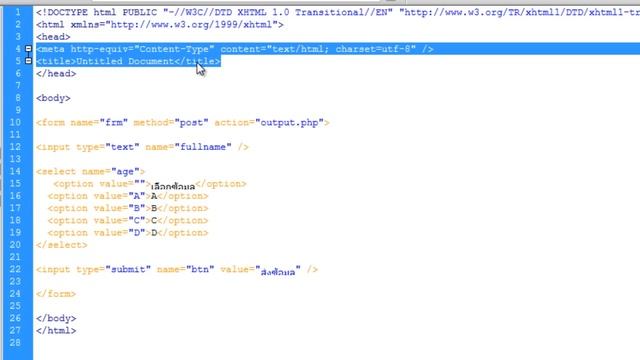Collapse the code fold marker on line 5
Image resolution: width=640 pixels, height=360 pixels.
[x=28, y=61]
